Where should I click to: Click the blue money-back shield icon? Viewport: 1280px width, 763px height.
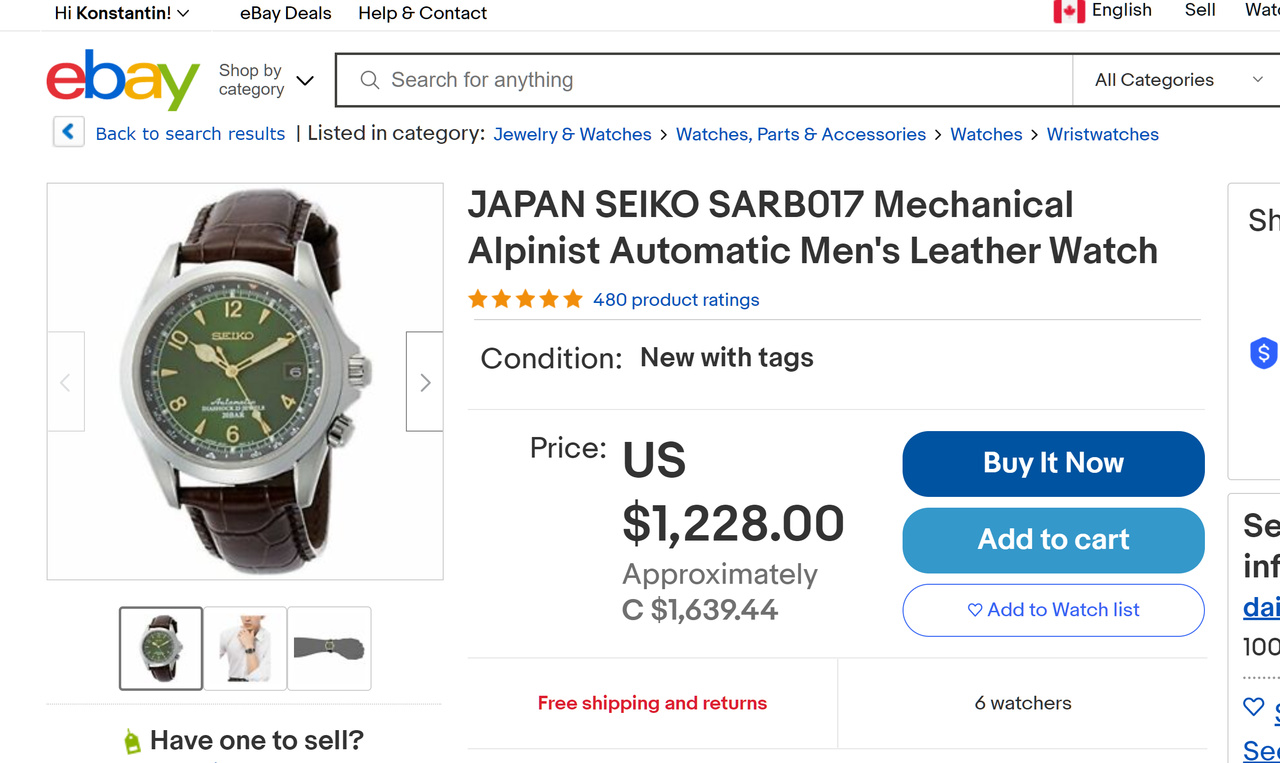[1263, 352]
